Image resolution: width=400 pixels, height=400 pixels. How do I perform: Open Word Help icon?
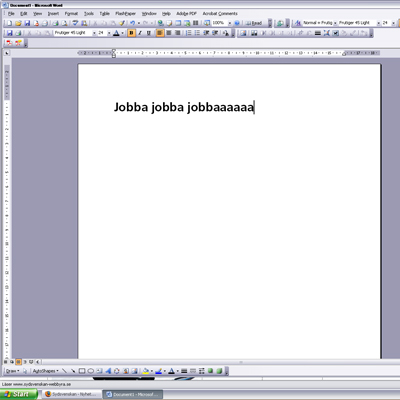(237, 23)
